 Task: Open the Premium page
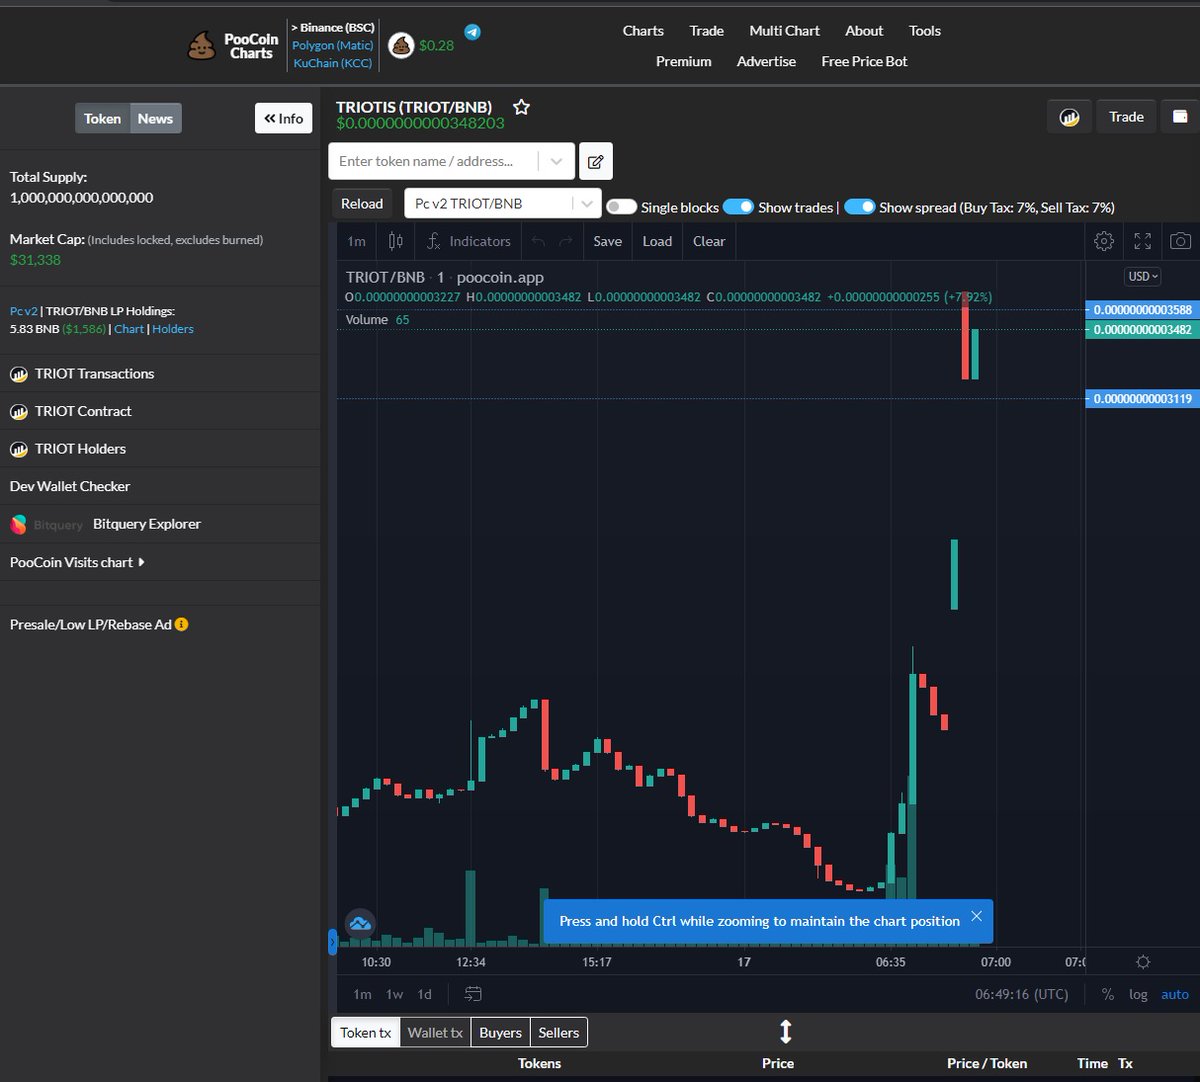[684, 61]
